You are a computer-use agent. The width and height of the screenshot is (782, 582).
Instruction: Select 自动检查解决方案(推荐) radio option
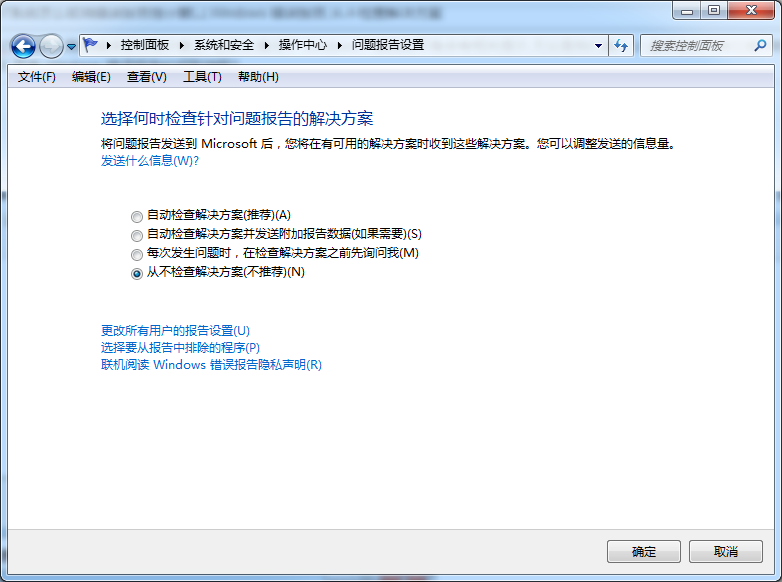(x=137, y=216)
